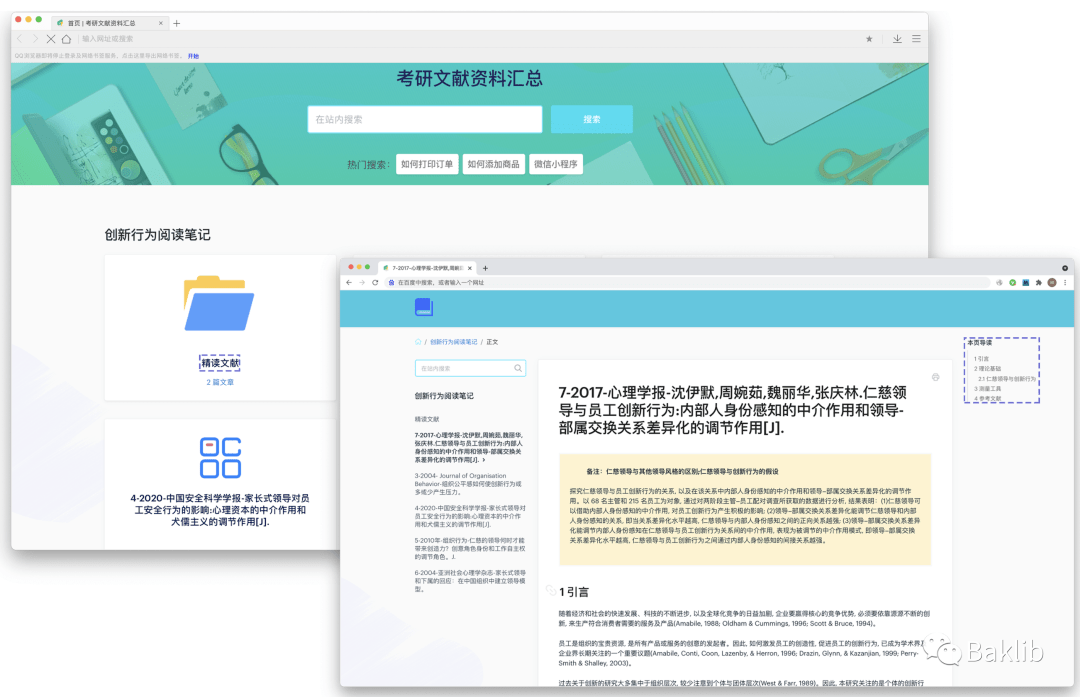The image size is (1080, 697).
Task: Click the green extension icon in front toolbar
Action: (x=1012, y=282)
